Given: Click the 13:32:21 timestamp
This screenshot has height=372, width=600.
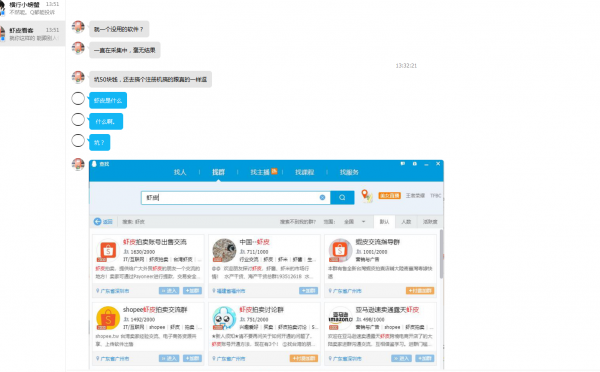Looking at the screenshot, I should tap(406, 66).
